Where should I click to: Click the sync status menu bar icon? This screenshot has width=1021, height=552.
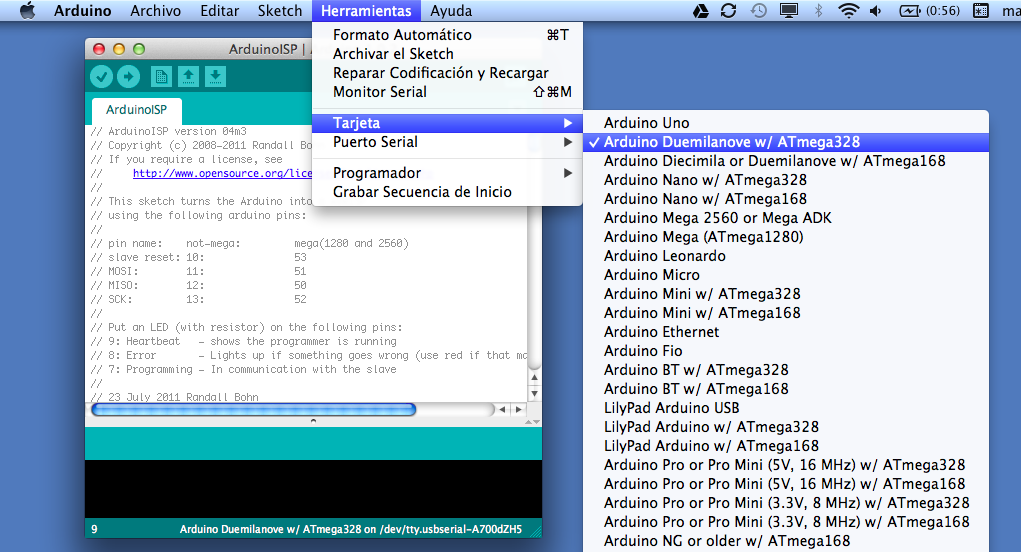pyautogui.click(x=729, y=10)
